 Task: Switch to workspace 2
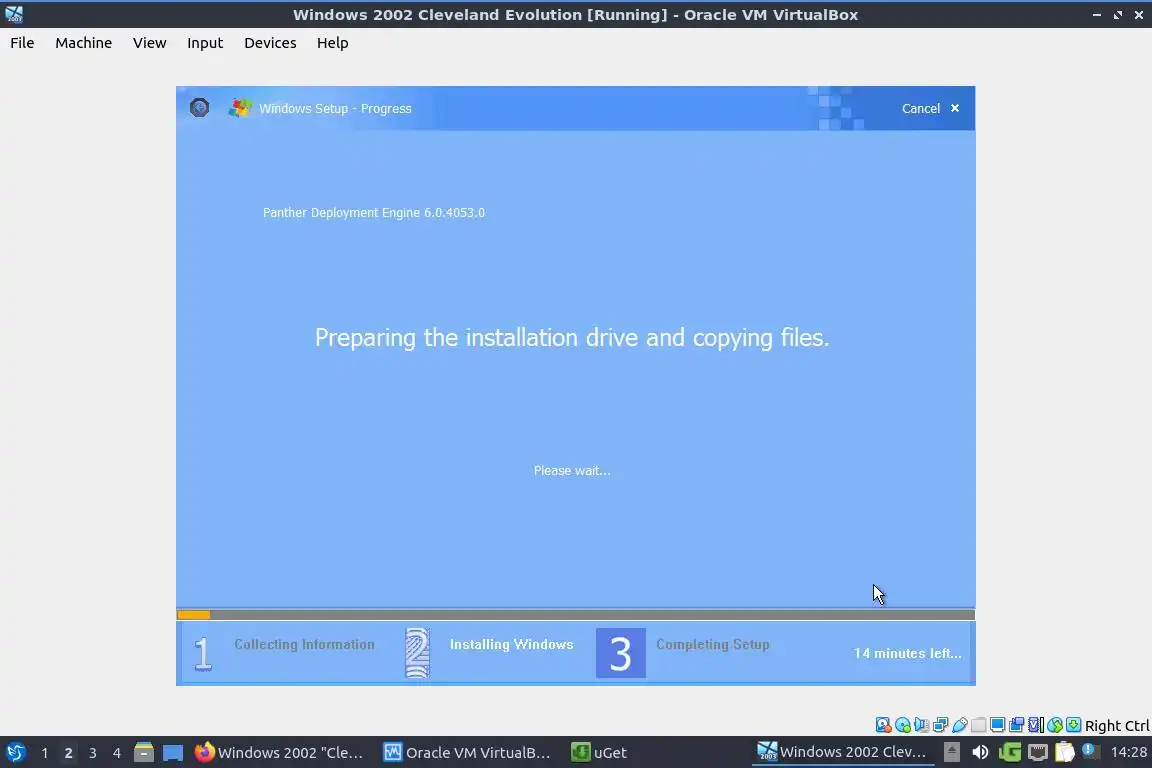coord(68,753)
